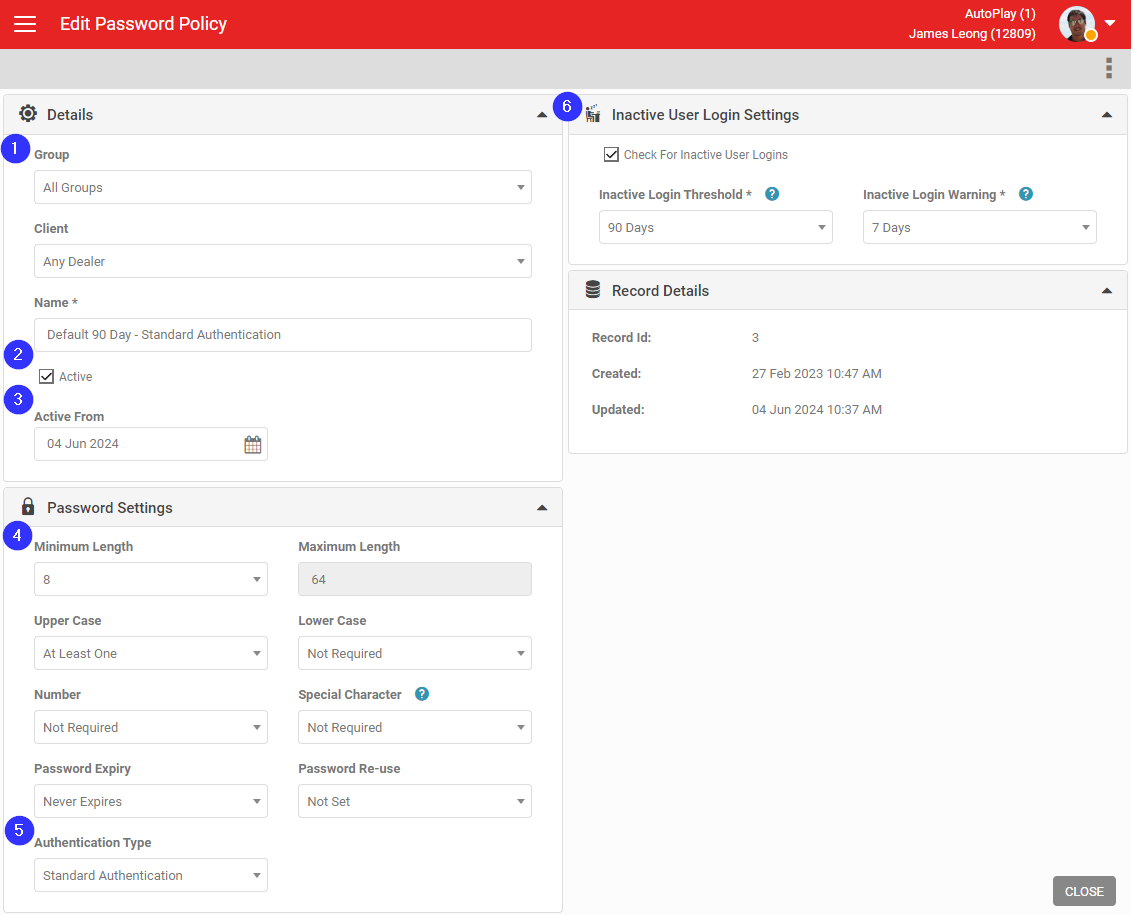Click the Edit Password Policy title
Image resolution: width=1133 pixels, height=915 pixels.
[x=143, y=24]
